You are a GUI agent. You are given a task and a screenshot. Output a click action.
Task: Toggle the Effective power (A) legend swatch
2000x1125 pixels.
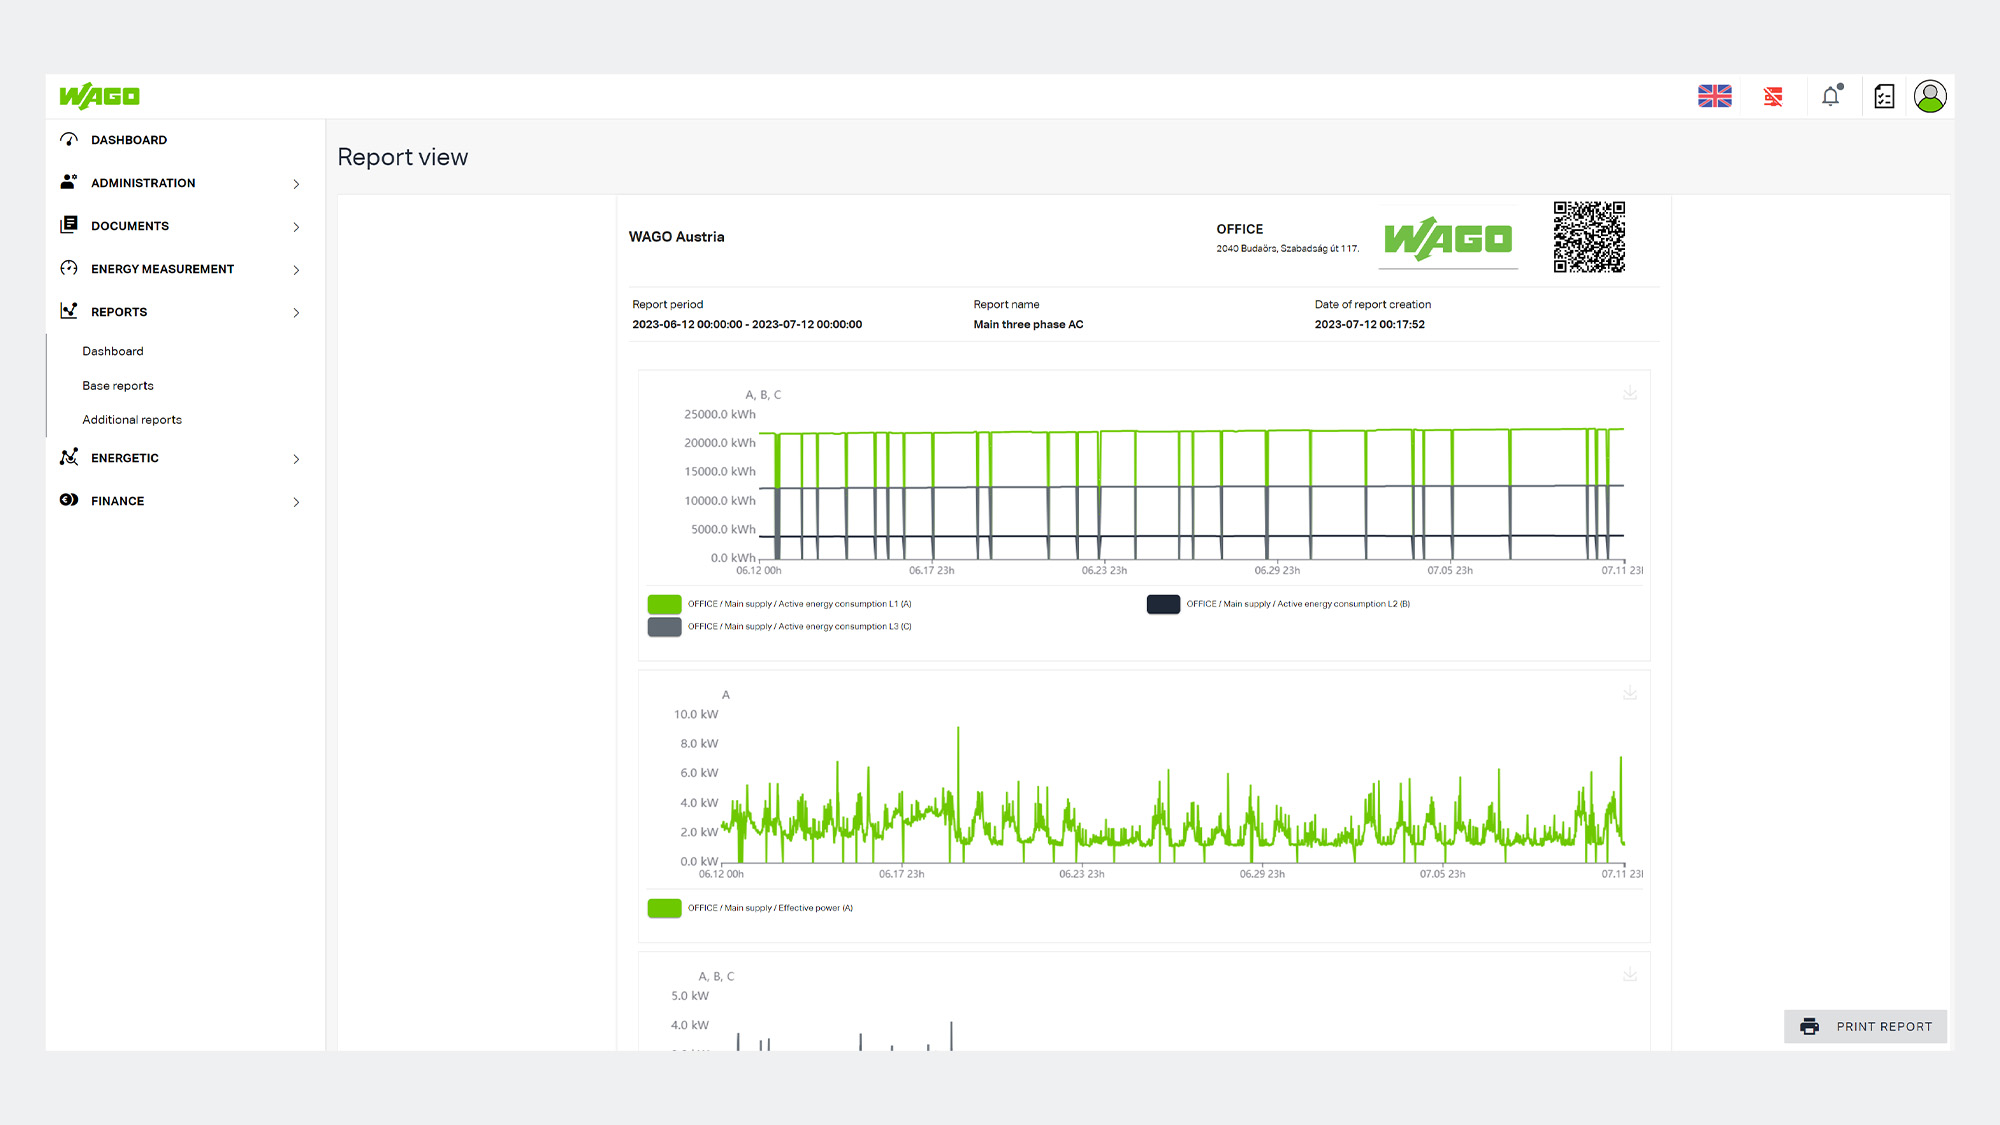pyautogui.click(x=664, y=908)
